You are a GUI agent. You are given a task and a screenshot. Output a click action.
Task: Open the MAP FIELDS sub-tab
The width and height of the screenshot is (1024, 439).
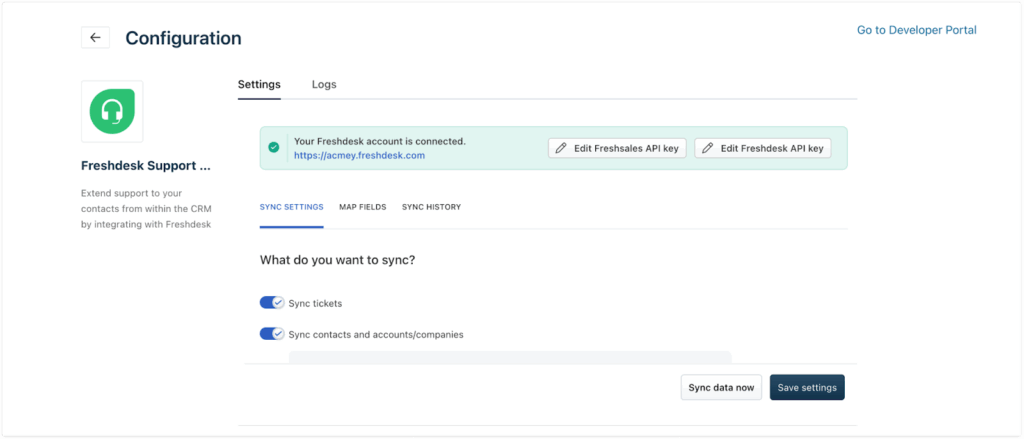(x=362, y=207)
